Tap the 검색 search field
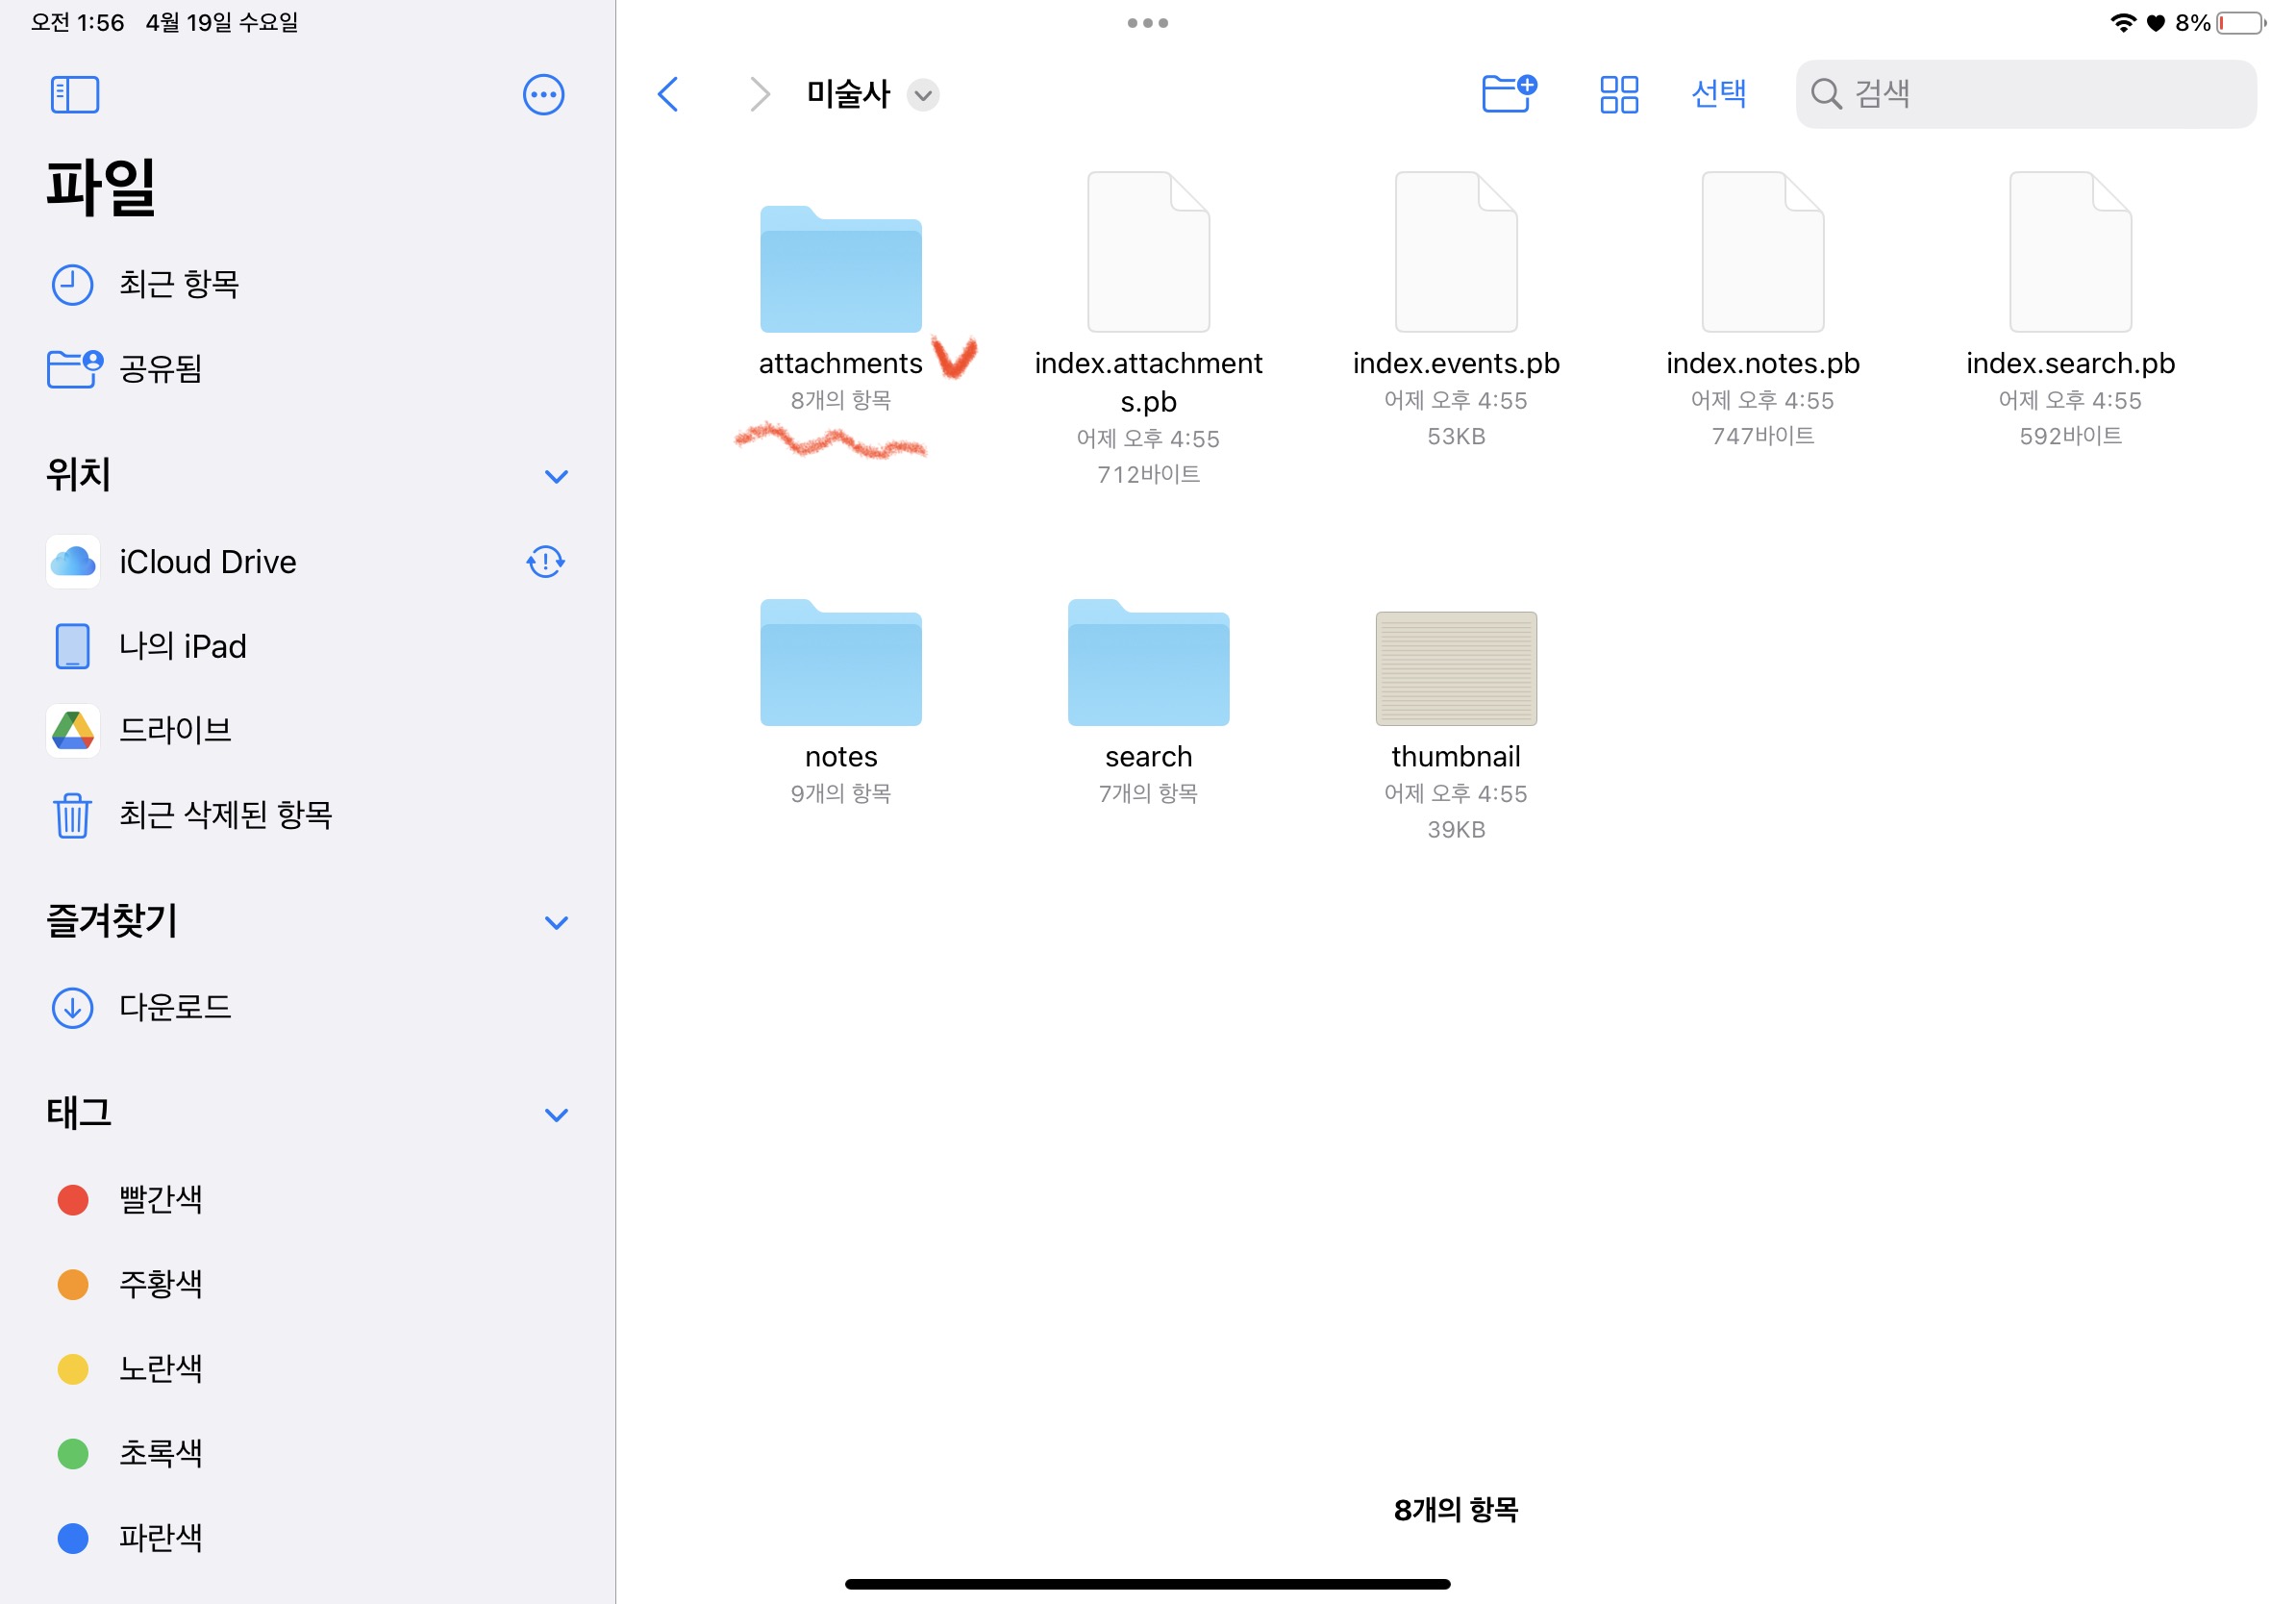Viewport: 2296px width, 1604px height. click(2040, 94)
